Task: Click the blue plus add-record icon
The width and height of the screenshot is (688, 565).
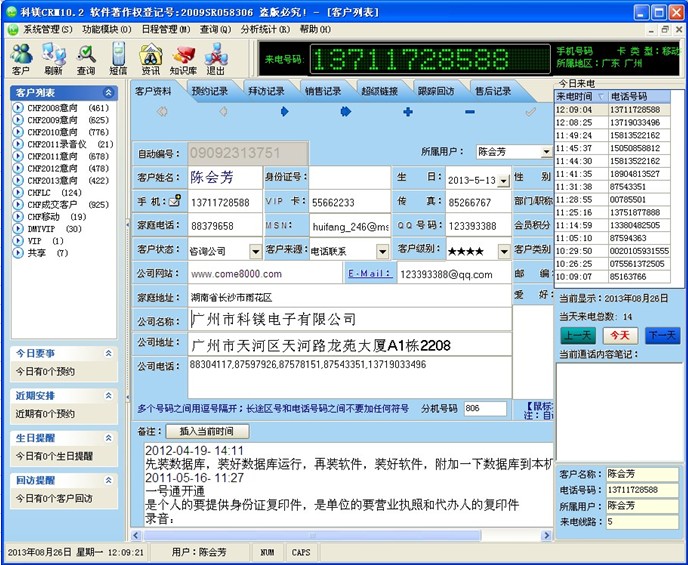Action: click(408, 112)
